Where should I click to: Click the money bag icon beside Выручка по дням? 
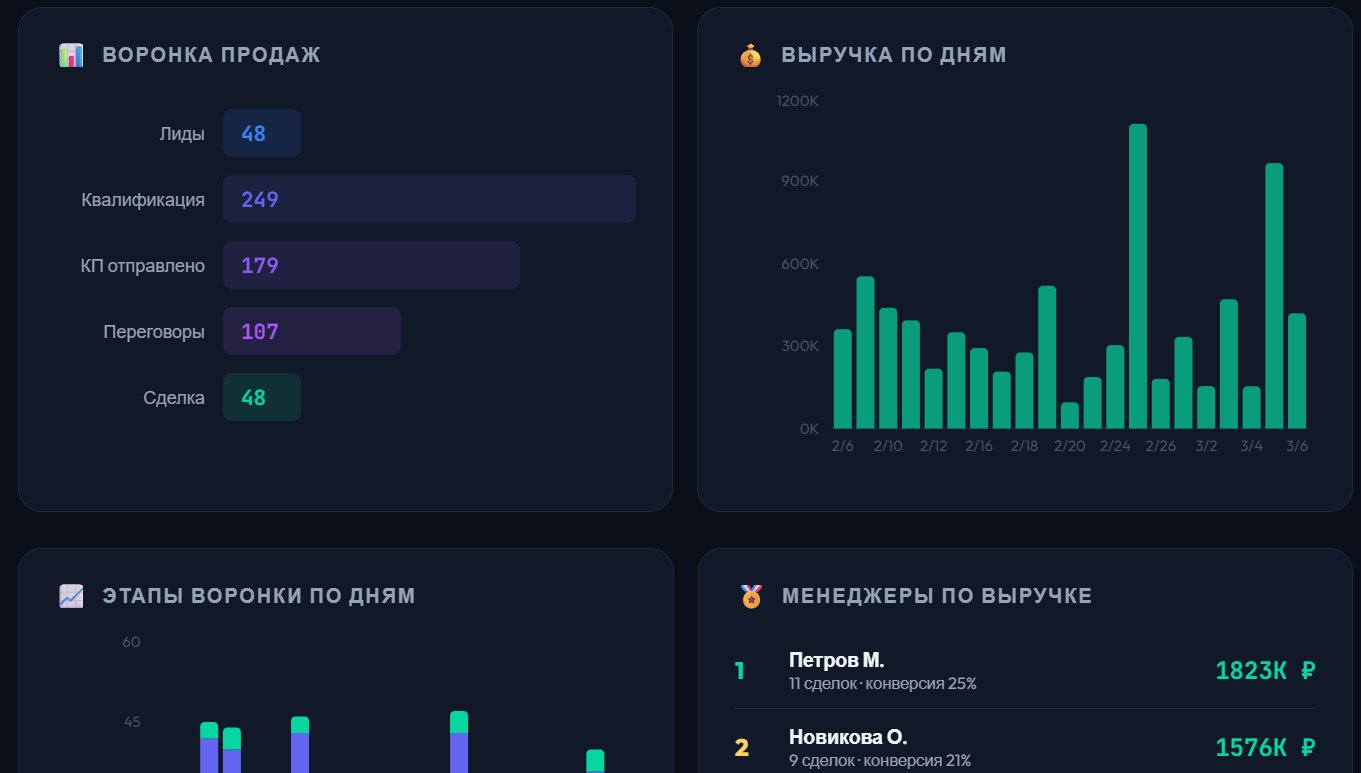[x=750, y=55]
